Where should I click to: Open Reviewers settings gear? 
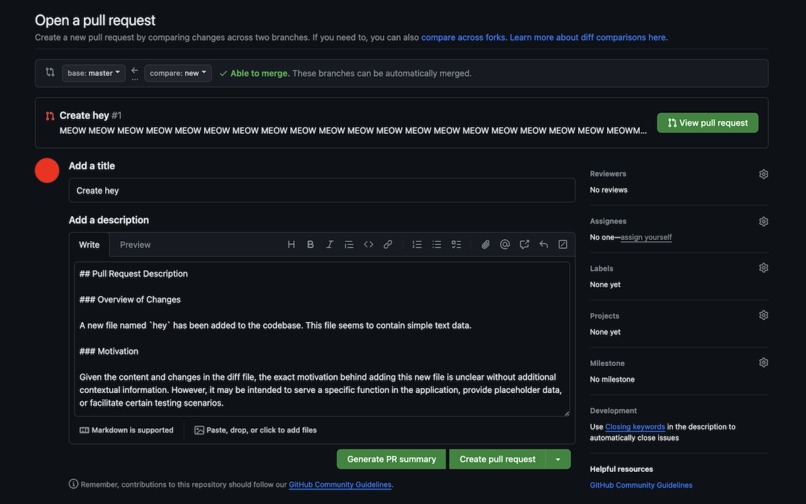click(763, 174)
